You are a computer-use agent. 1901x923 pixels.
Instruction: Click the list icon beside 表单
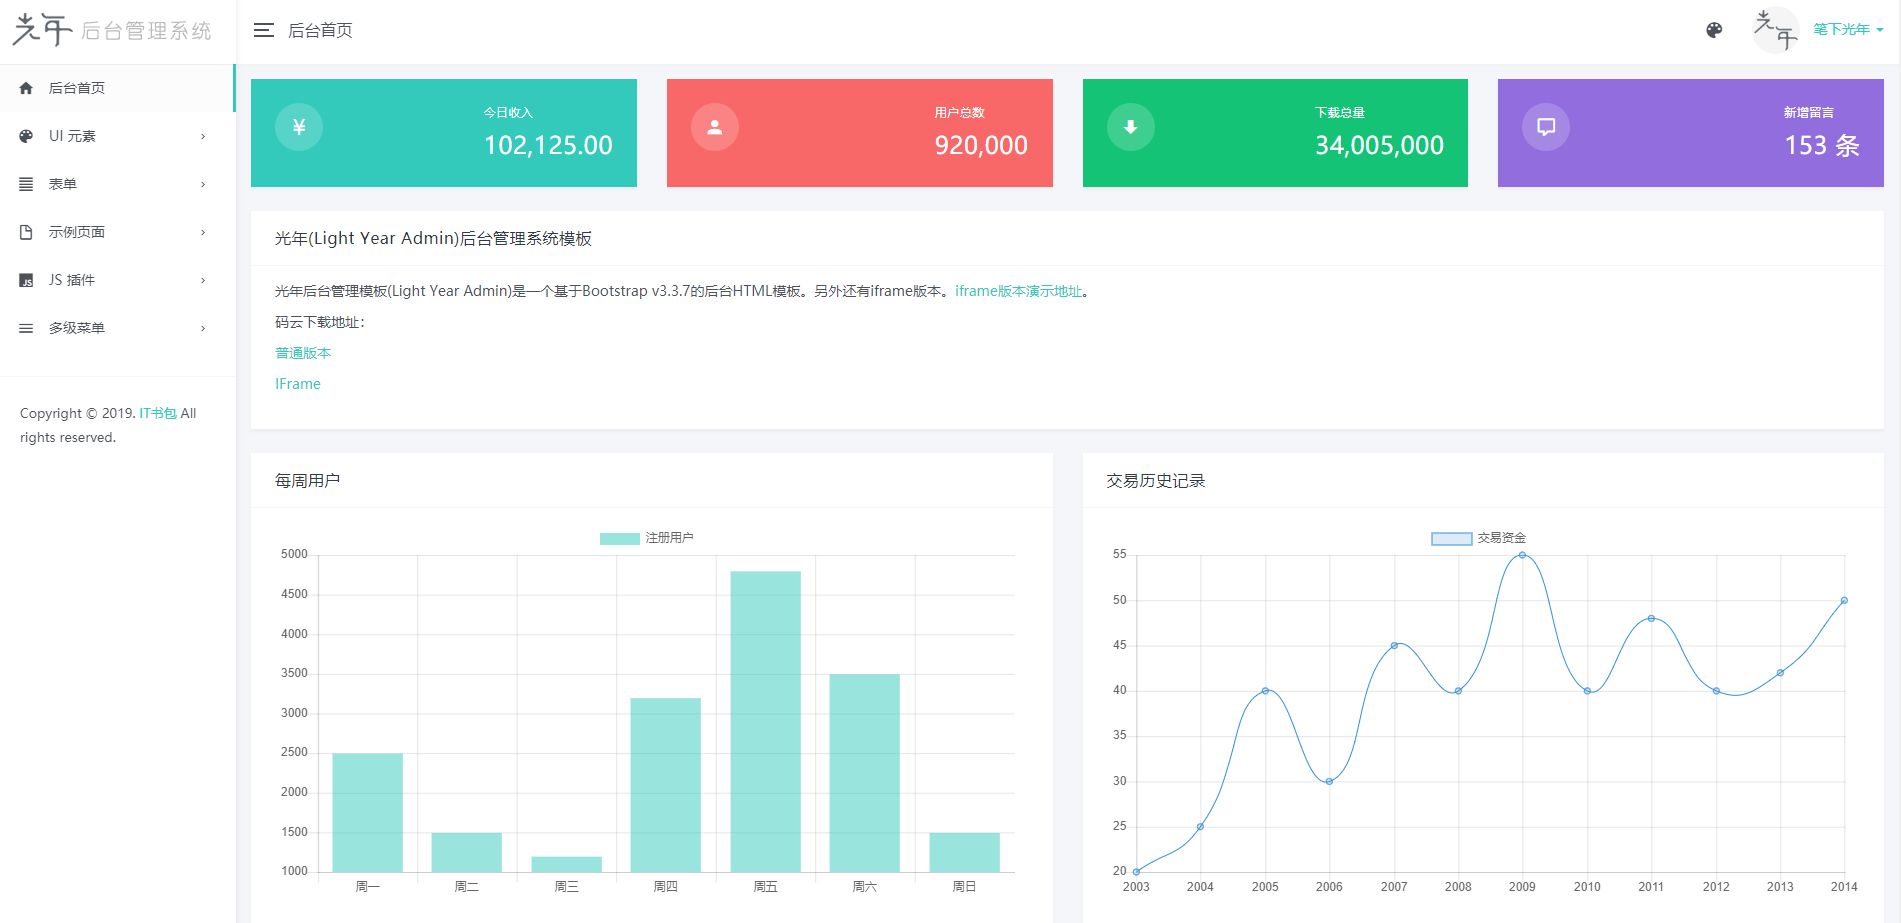(x=26, y=184)
